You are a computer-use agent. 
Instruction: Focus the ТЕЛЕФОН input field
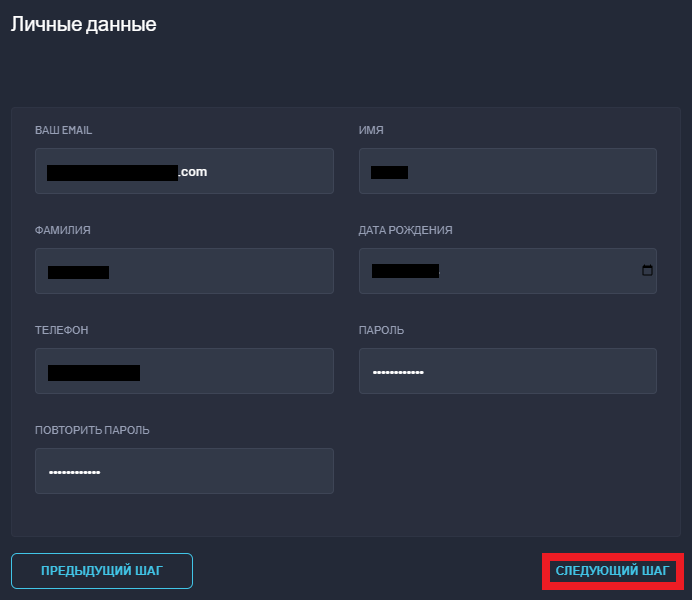click(184, 371)
